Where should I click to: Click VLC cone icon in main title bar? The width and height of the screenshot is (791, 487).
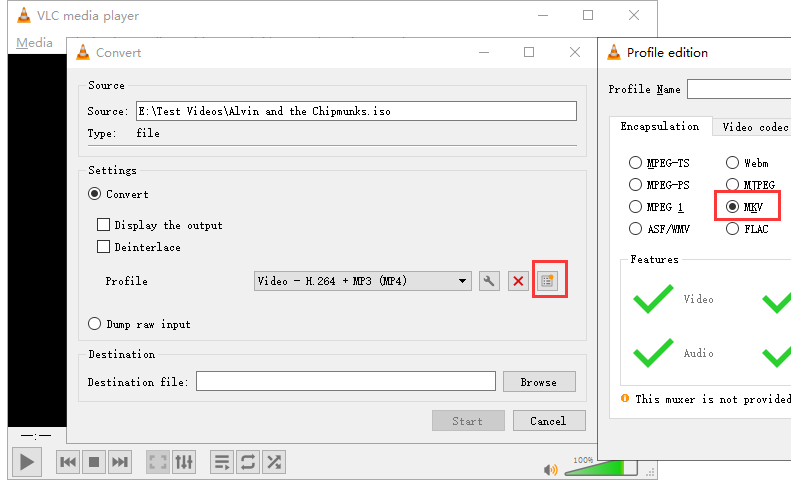(24, 15)
